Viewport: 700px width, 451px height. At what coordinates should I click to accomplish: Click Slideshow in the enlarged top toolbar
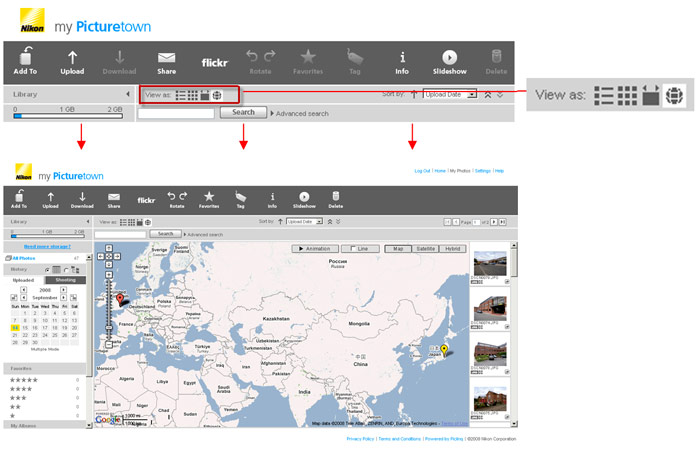[x=450, y=63]
